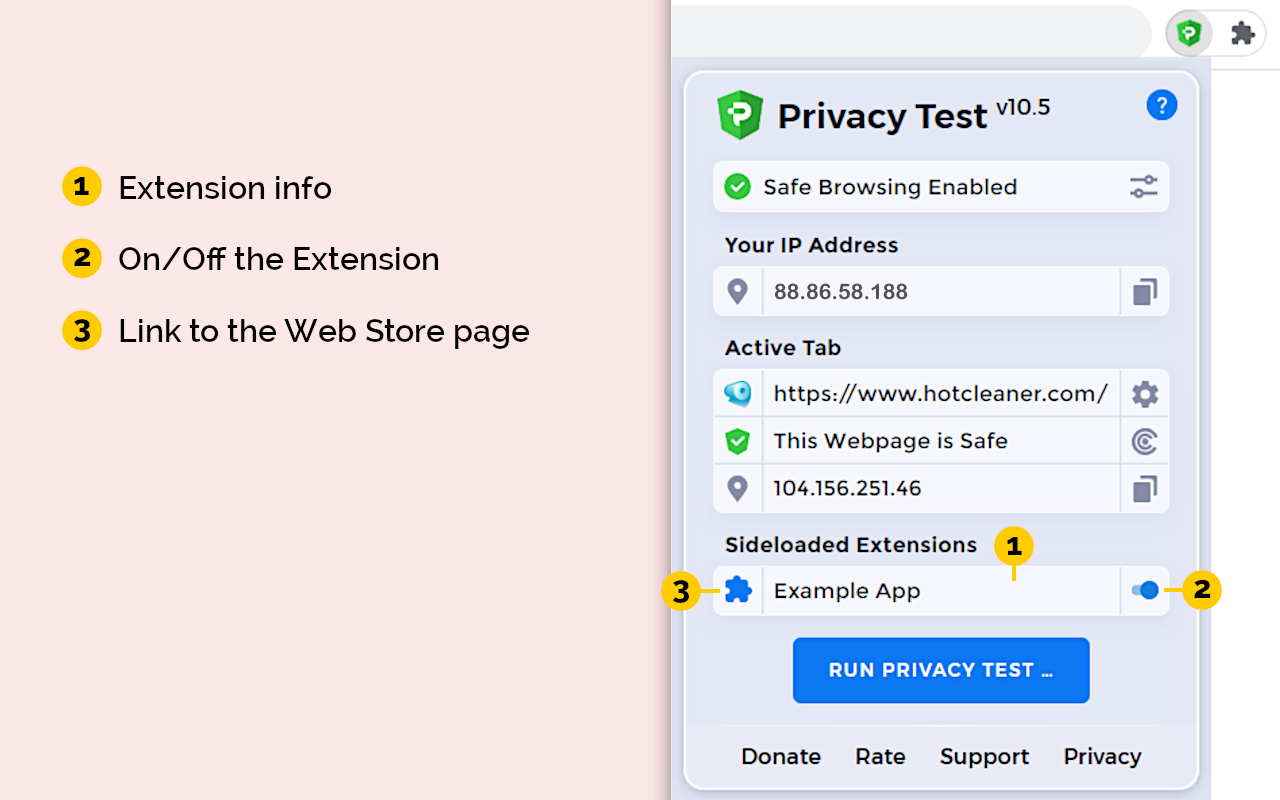Open Safe Browsing filter settings sliders

[1144, 186]
